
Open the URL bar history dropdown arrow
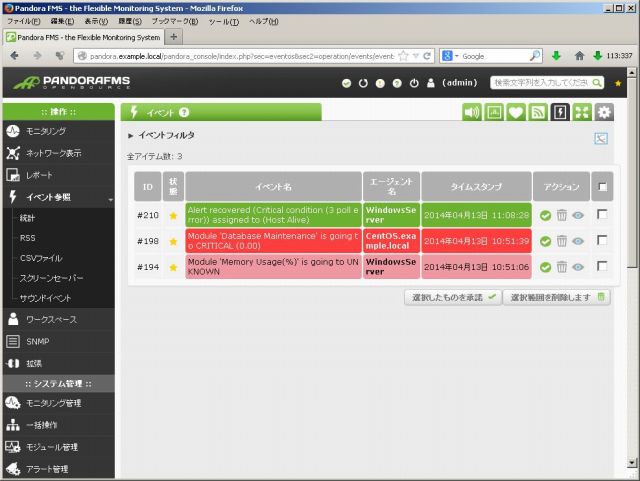[x=416, y=56]
